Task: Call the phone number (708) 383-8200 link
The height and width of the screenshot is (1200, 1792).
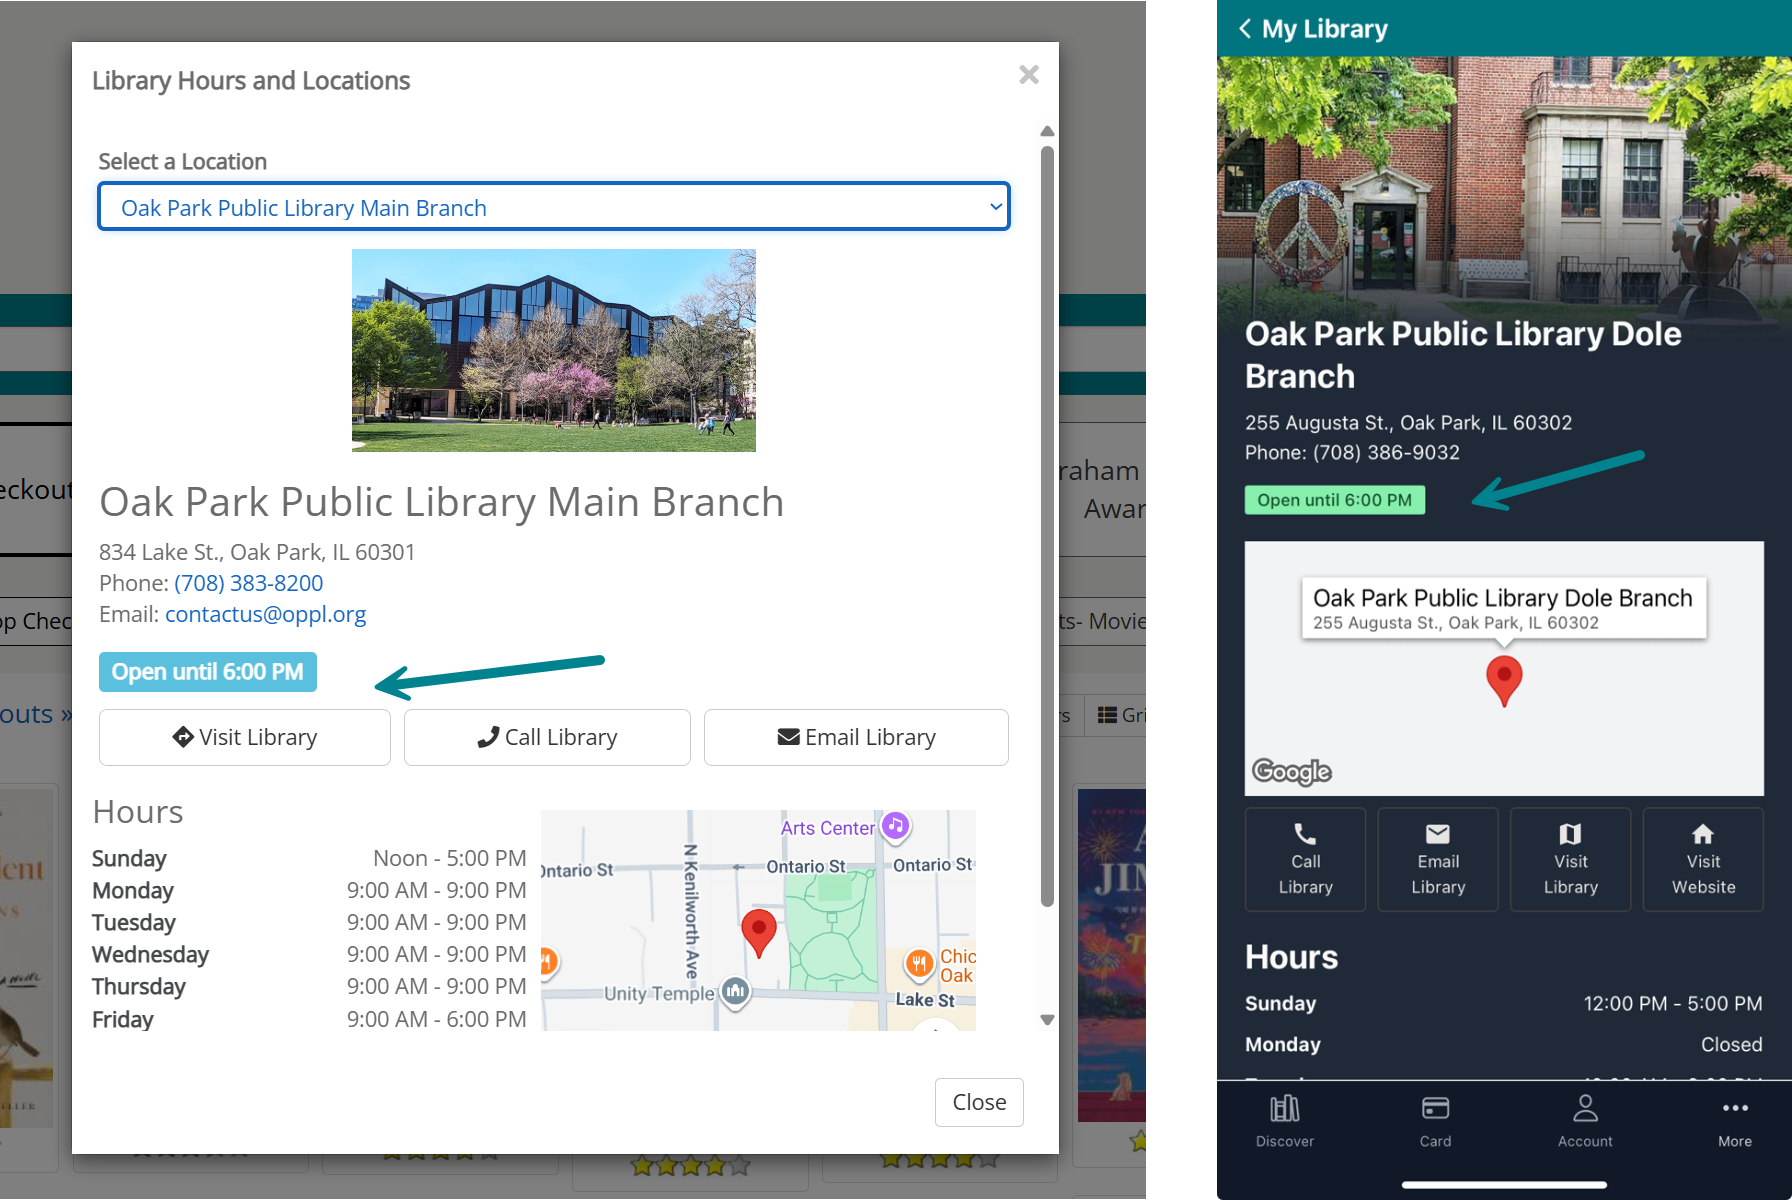Action: pyautogui.click(x=249, y=583)
